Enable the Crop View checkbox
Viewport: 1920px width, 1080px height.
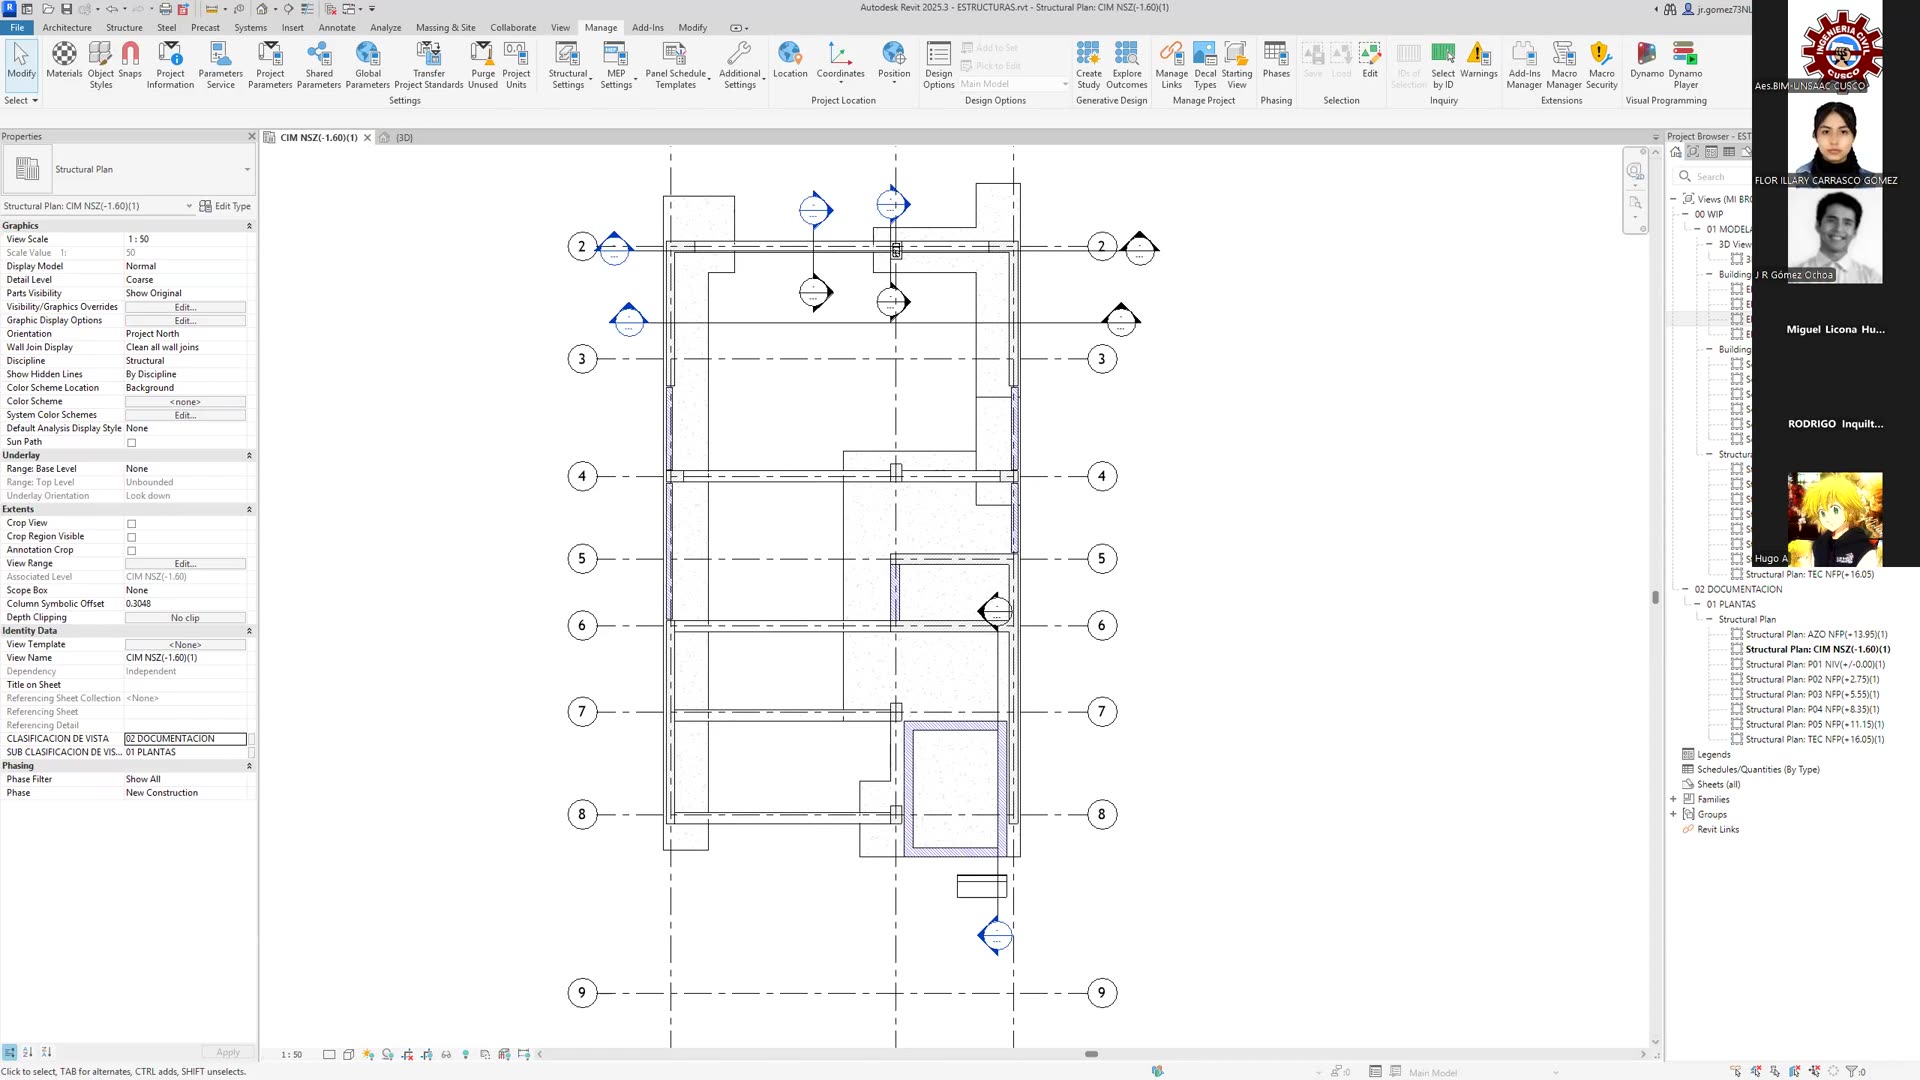131,523
